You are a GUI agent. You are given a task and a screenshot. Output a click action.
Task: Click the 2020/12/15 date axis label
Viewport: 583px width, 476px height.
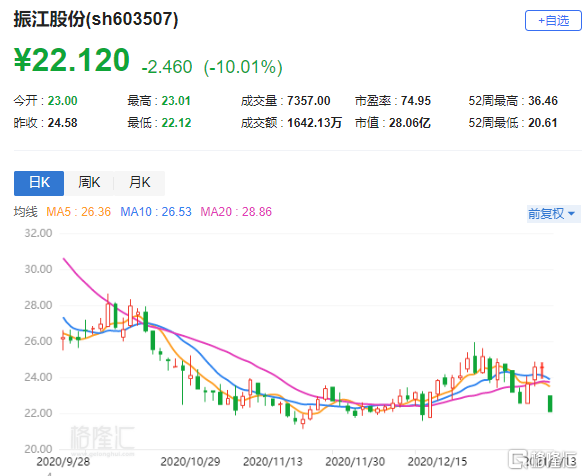pos(437,462)
